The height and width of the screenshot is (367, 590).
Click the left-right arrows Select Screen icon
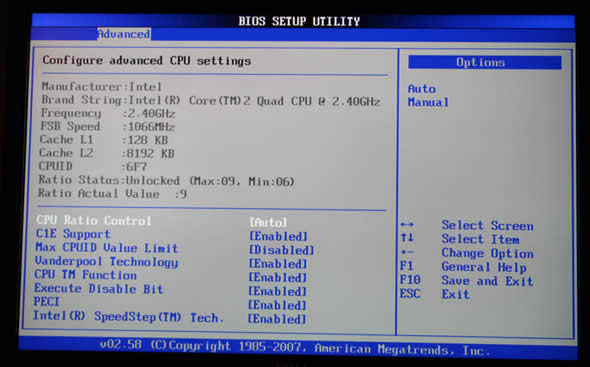[x=407, y=225]
